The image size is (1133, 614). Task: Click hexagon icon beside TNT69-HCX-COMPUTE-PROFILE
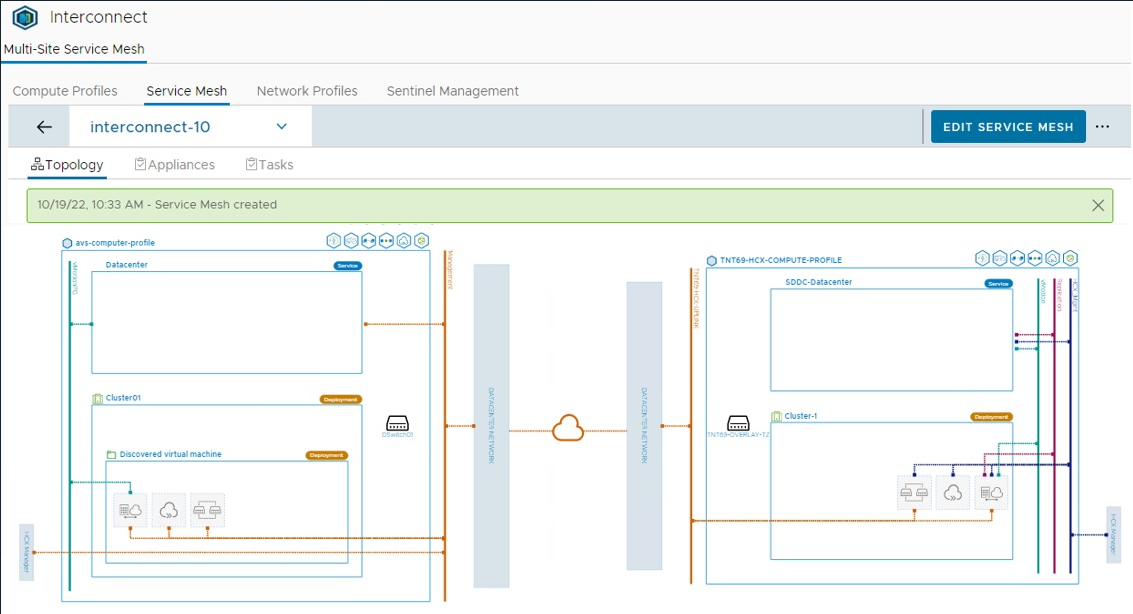click(712, 261)
